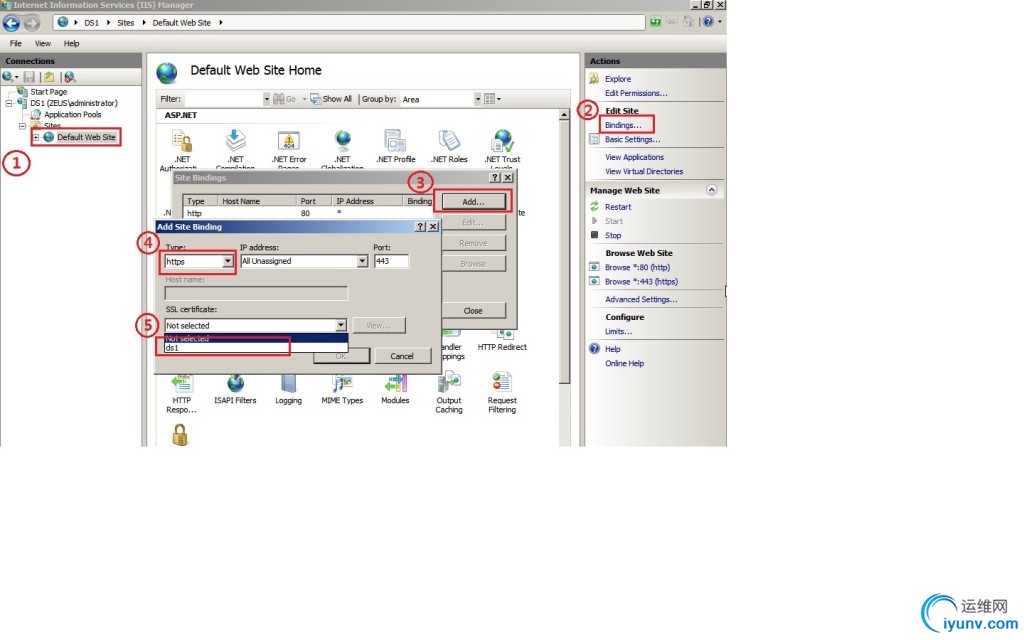
Task: Select the http port 80 binding row
Action: (308, 213)
